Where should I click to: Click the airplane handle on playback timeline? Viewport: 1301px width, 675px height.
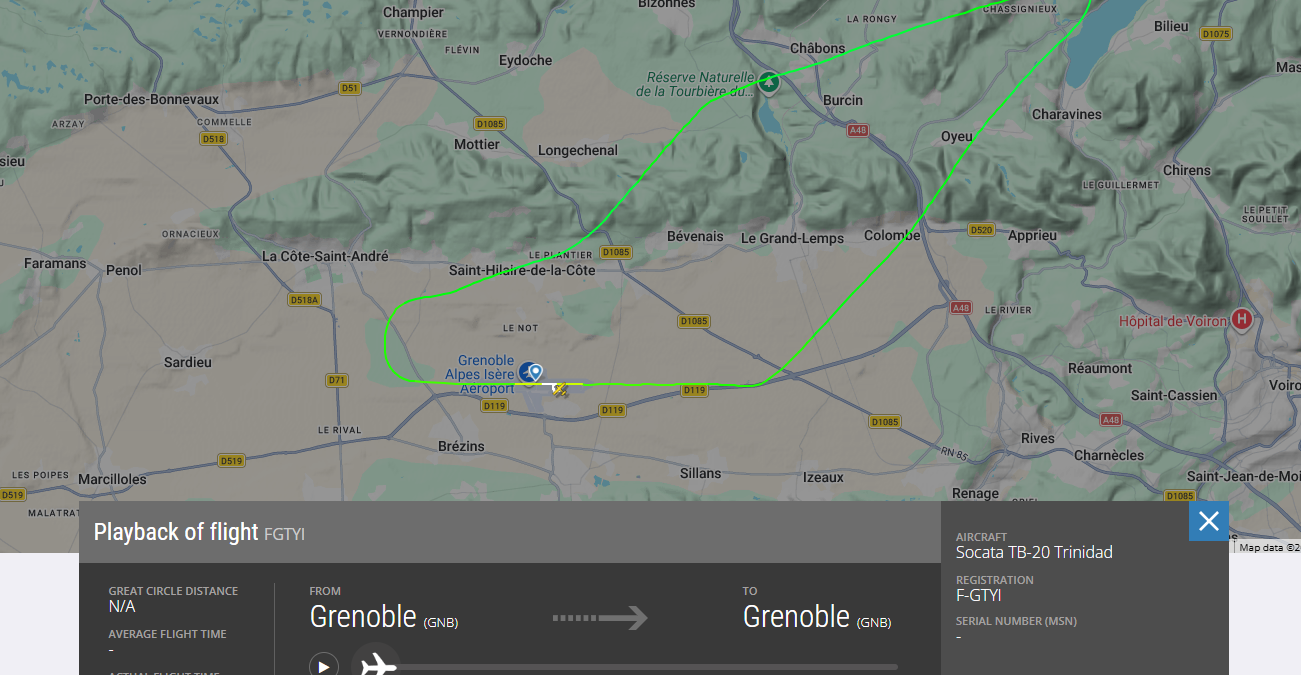(x=375, y=664)
